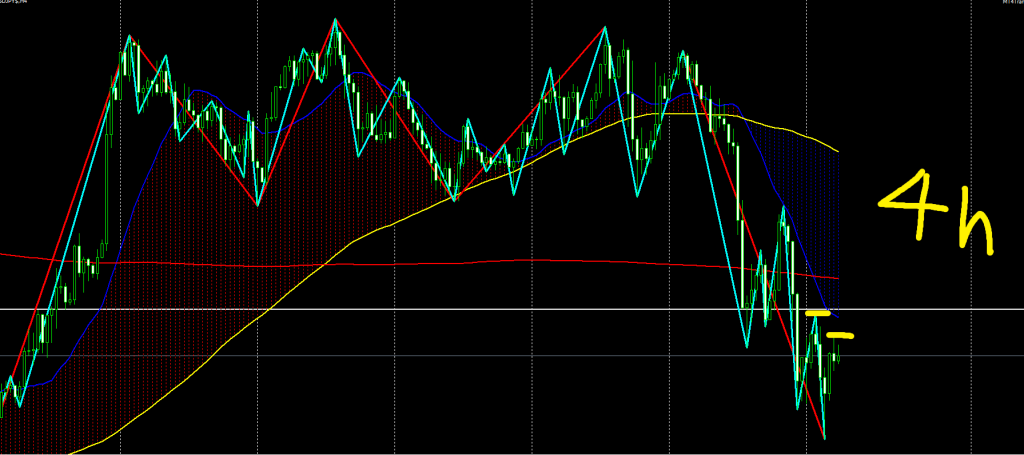Click the right end of red average line
This screenshot has height=455, width=1024.
[x=836, y=277]
